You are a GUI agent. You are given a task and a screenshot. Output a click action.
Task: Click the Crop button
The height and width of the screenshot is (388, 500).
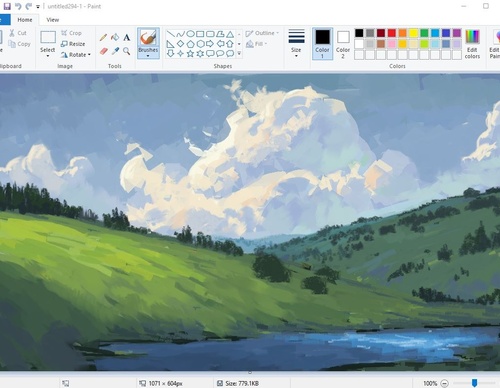(71, 33)
